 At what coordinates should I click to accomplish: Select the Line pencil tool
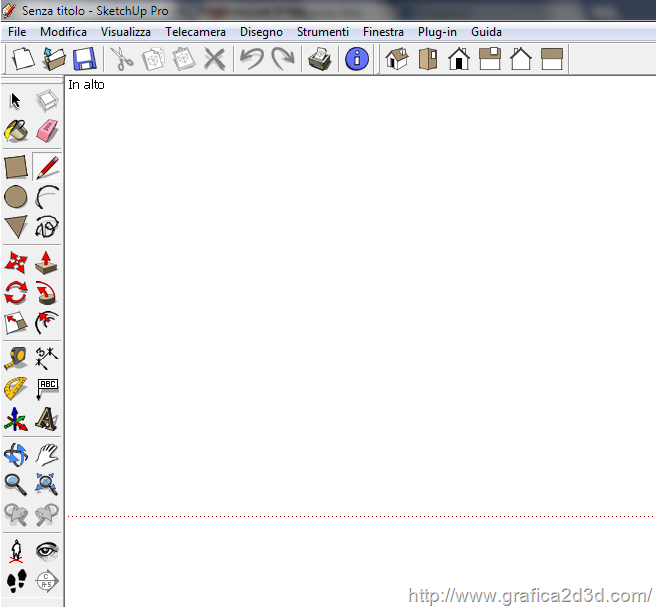coord(47,166)
